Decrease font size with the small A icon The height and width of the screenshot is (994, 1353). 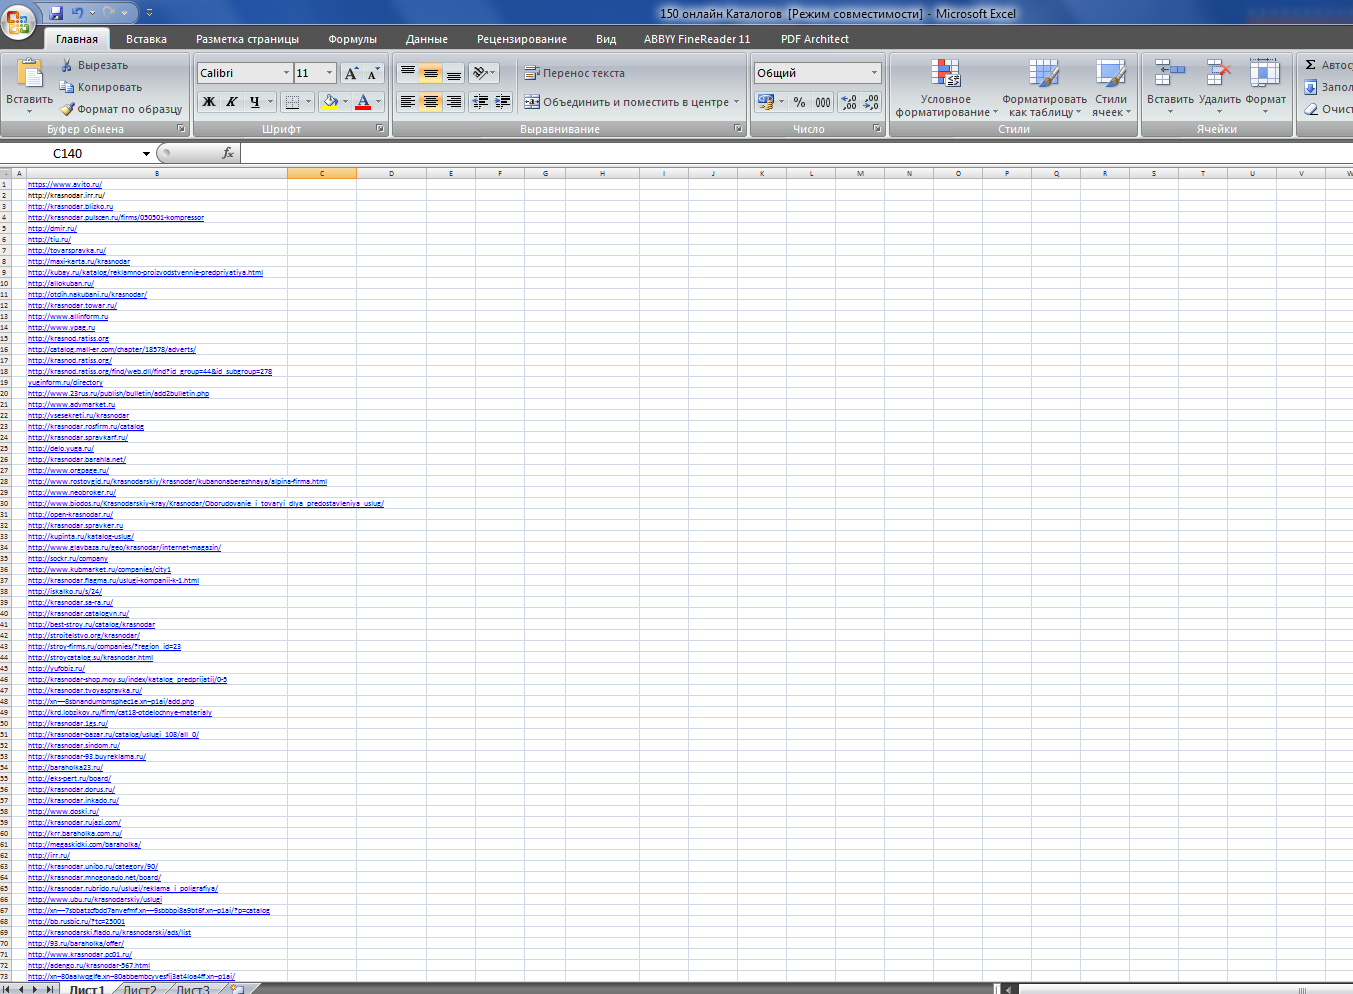373,73
